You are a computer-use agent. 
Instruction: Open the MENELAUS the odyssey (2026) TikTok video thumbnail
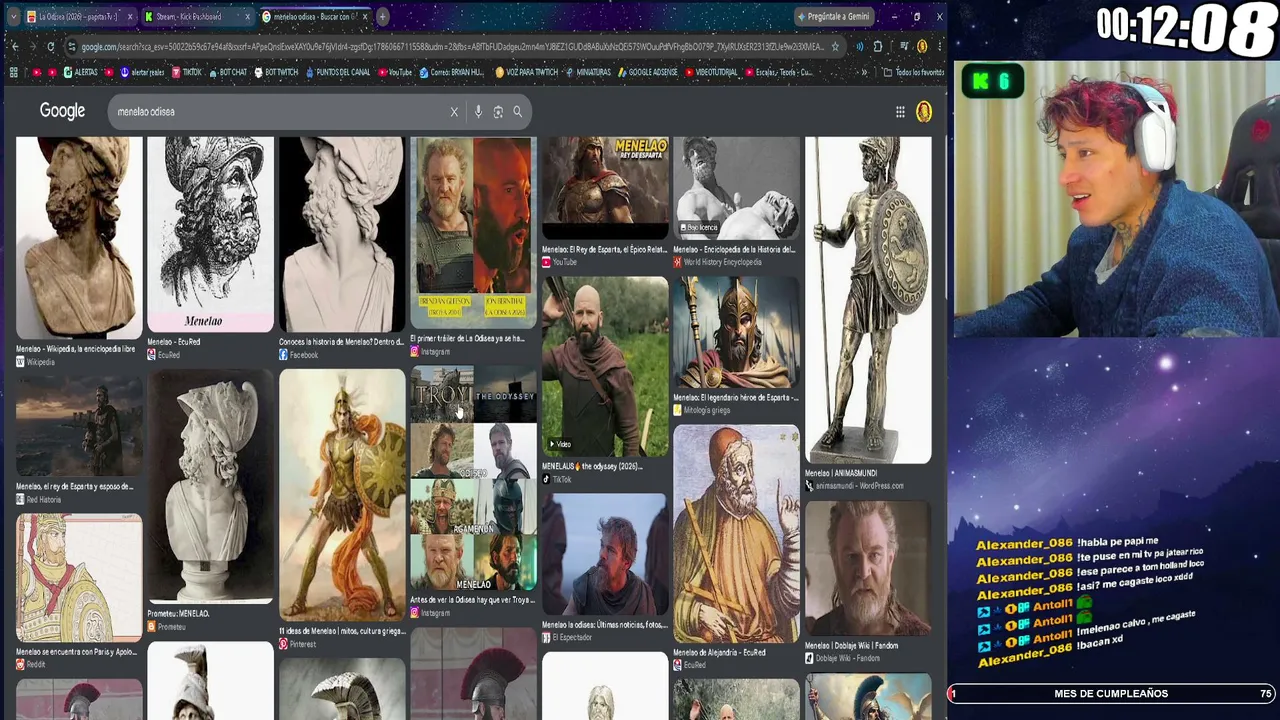click(605, 367)
